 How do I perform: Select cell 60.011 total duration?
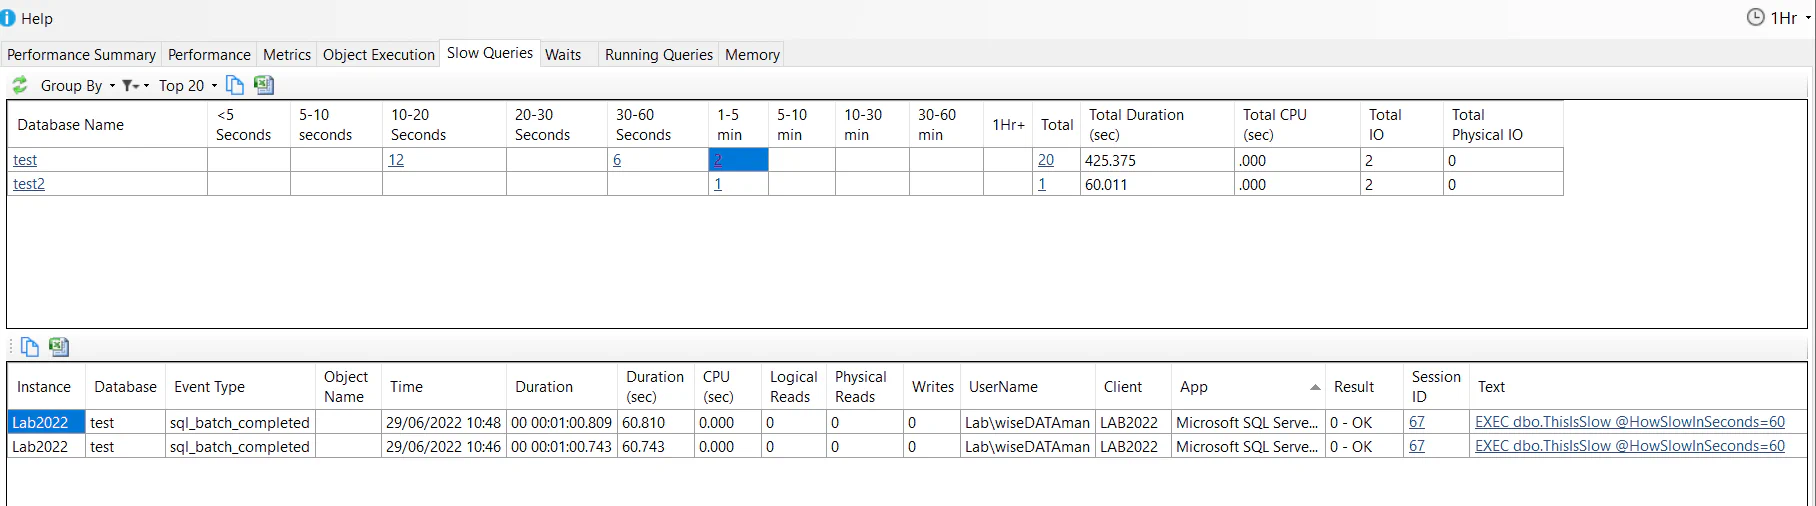click(x=1157, y=184)
